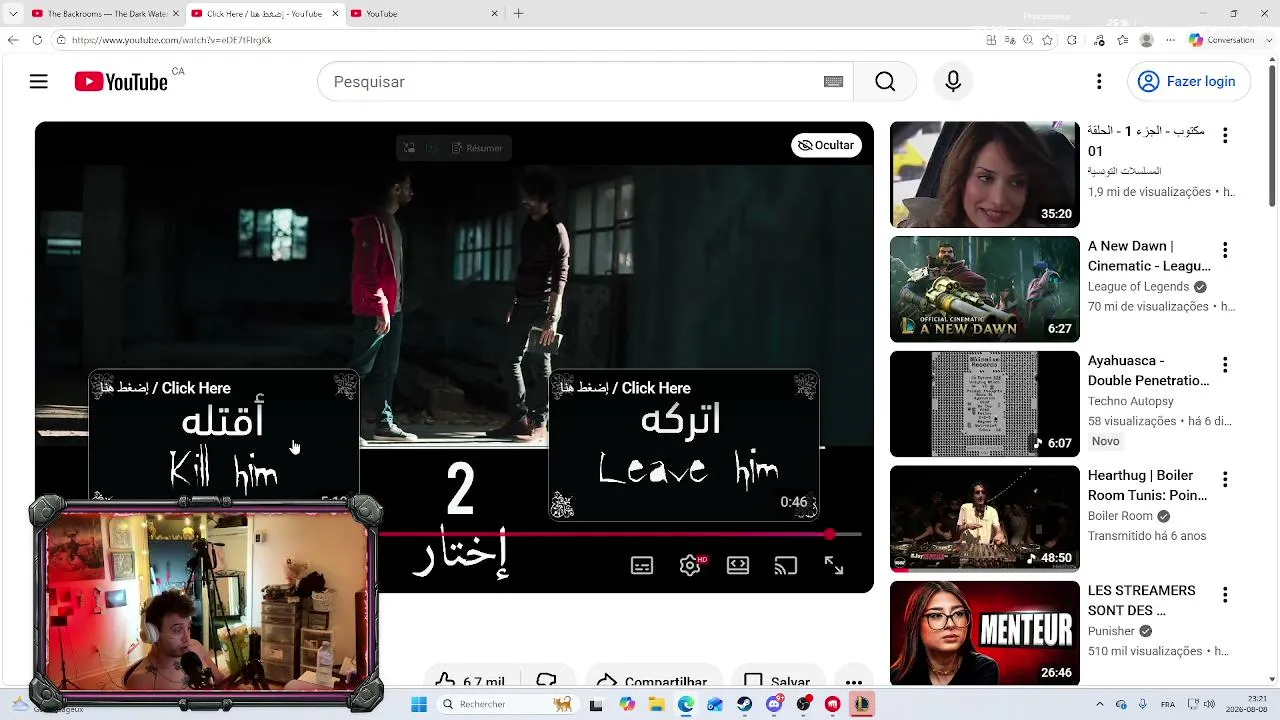The height and width of the screenshot is (720, 1280).
Task: Toggle theater mode in player
Action: tap(738, 565)
